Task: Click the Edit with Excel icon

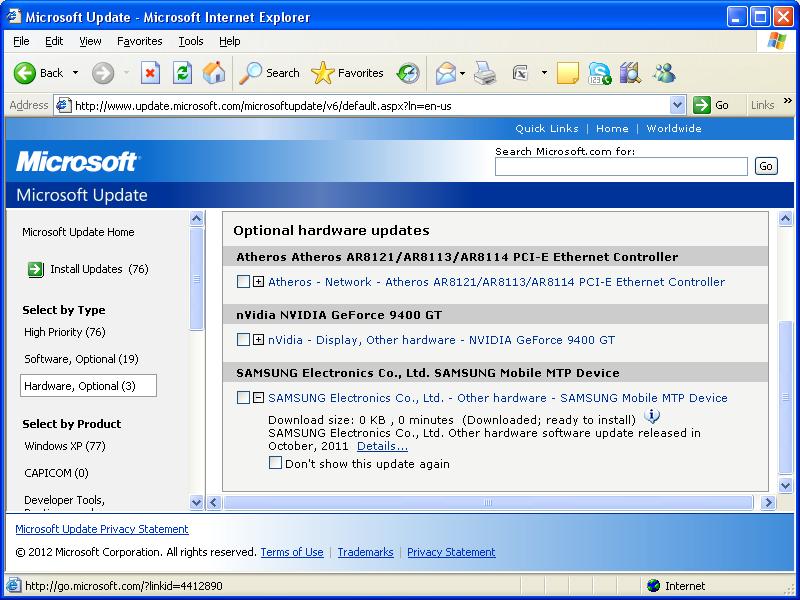Action: pyautogui.click(x=520, y=73)
